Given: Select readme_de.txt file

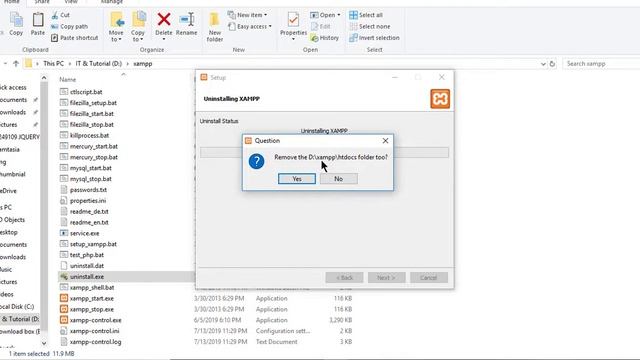Looking at the screenshot, I should 89,211.
